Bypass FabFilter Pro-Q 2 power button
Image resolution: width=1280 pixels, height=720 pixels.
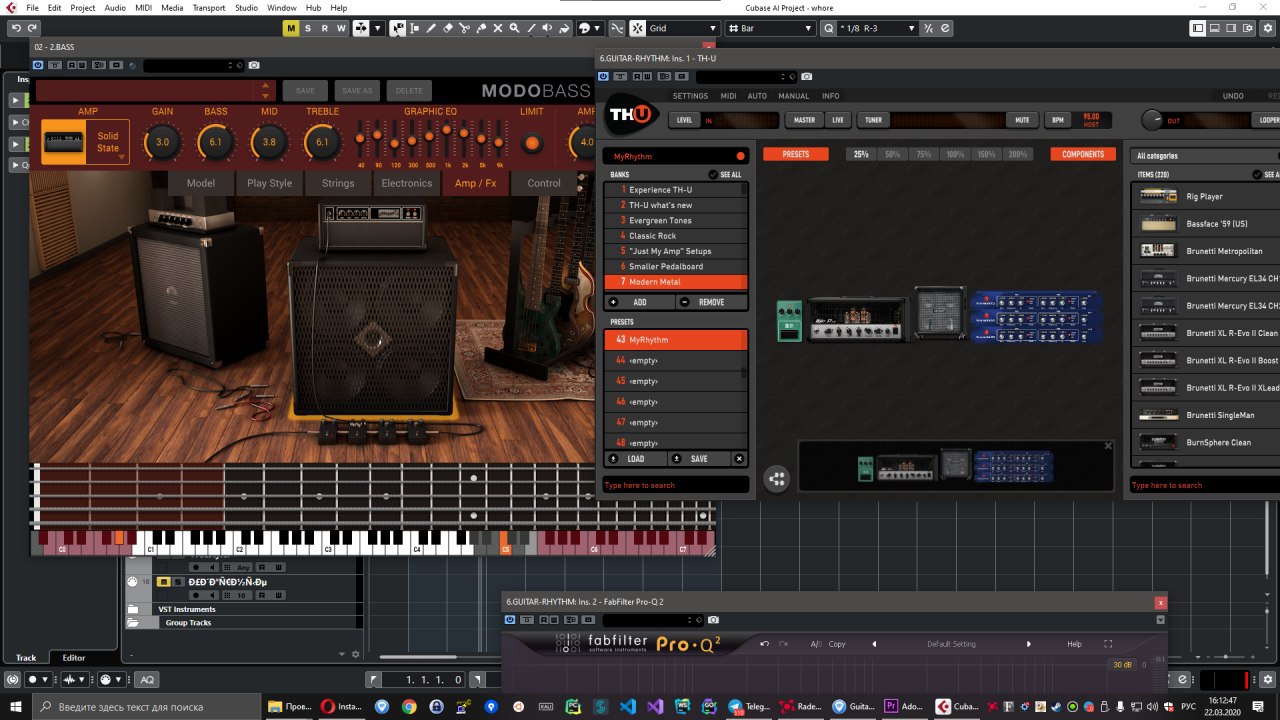point(510,620)
